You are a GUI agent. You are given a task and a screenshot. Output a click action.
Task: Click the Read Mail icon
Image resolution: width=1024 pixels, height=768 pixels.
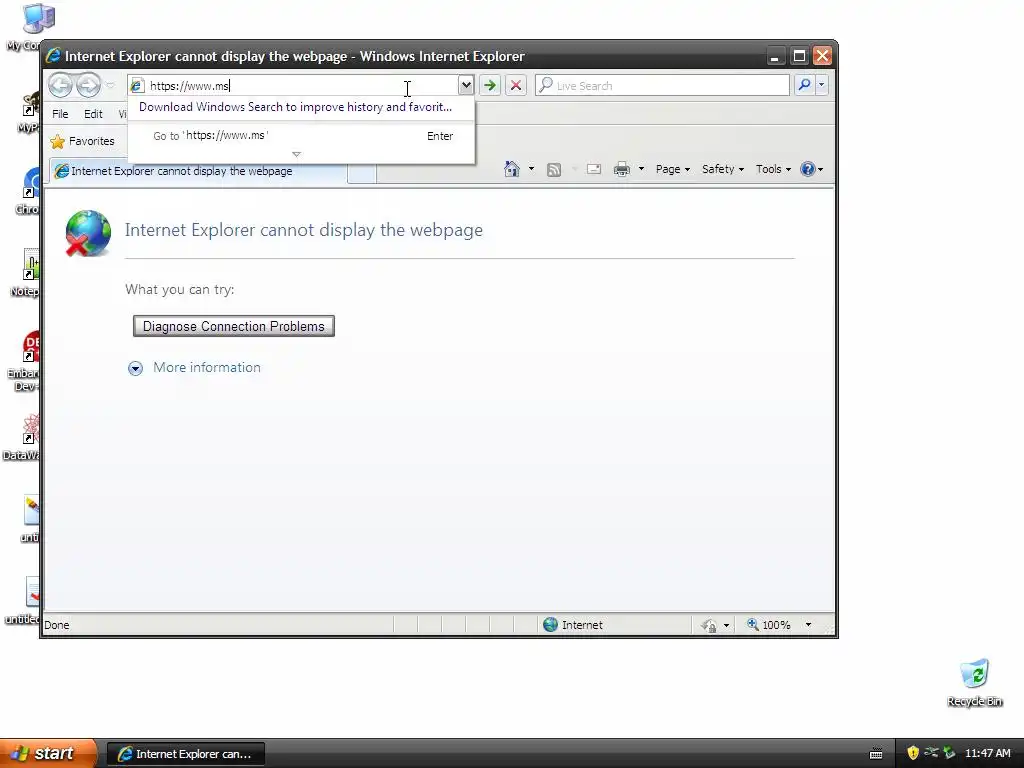tap(594, 169)
